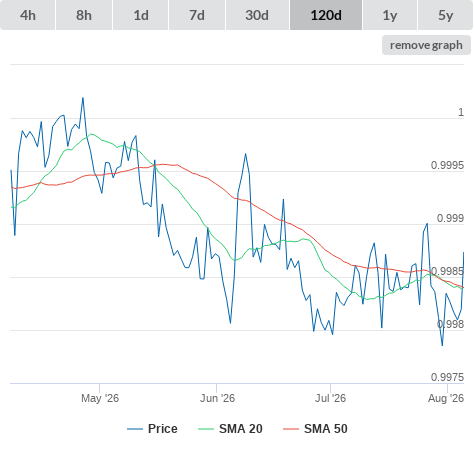This screenshot has width=474, height=455.
Task: Click the active 120d range tab
Action: click(x=326, y=15)
